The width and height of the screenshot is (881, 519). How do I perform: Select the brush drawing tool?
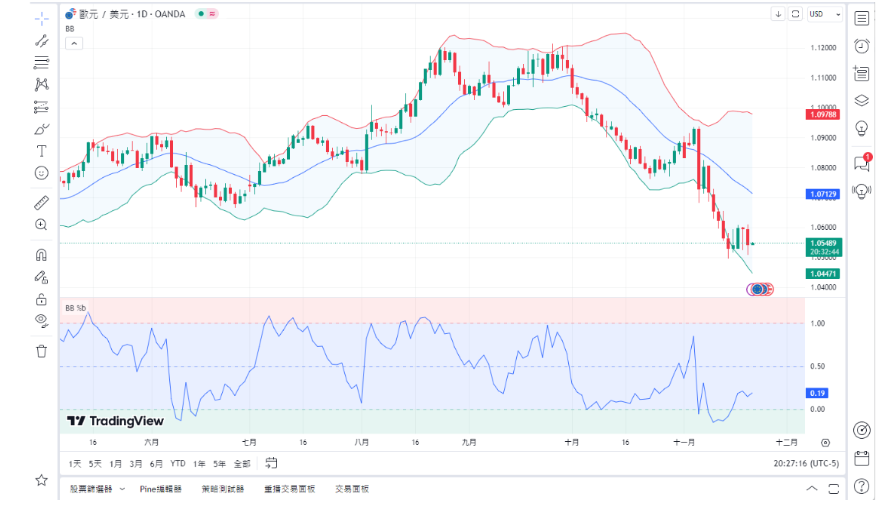(42, 129)
